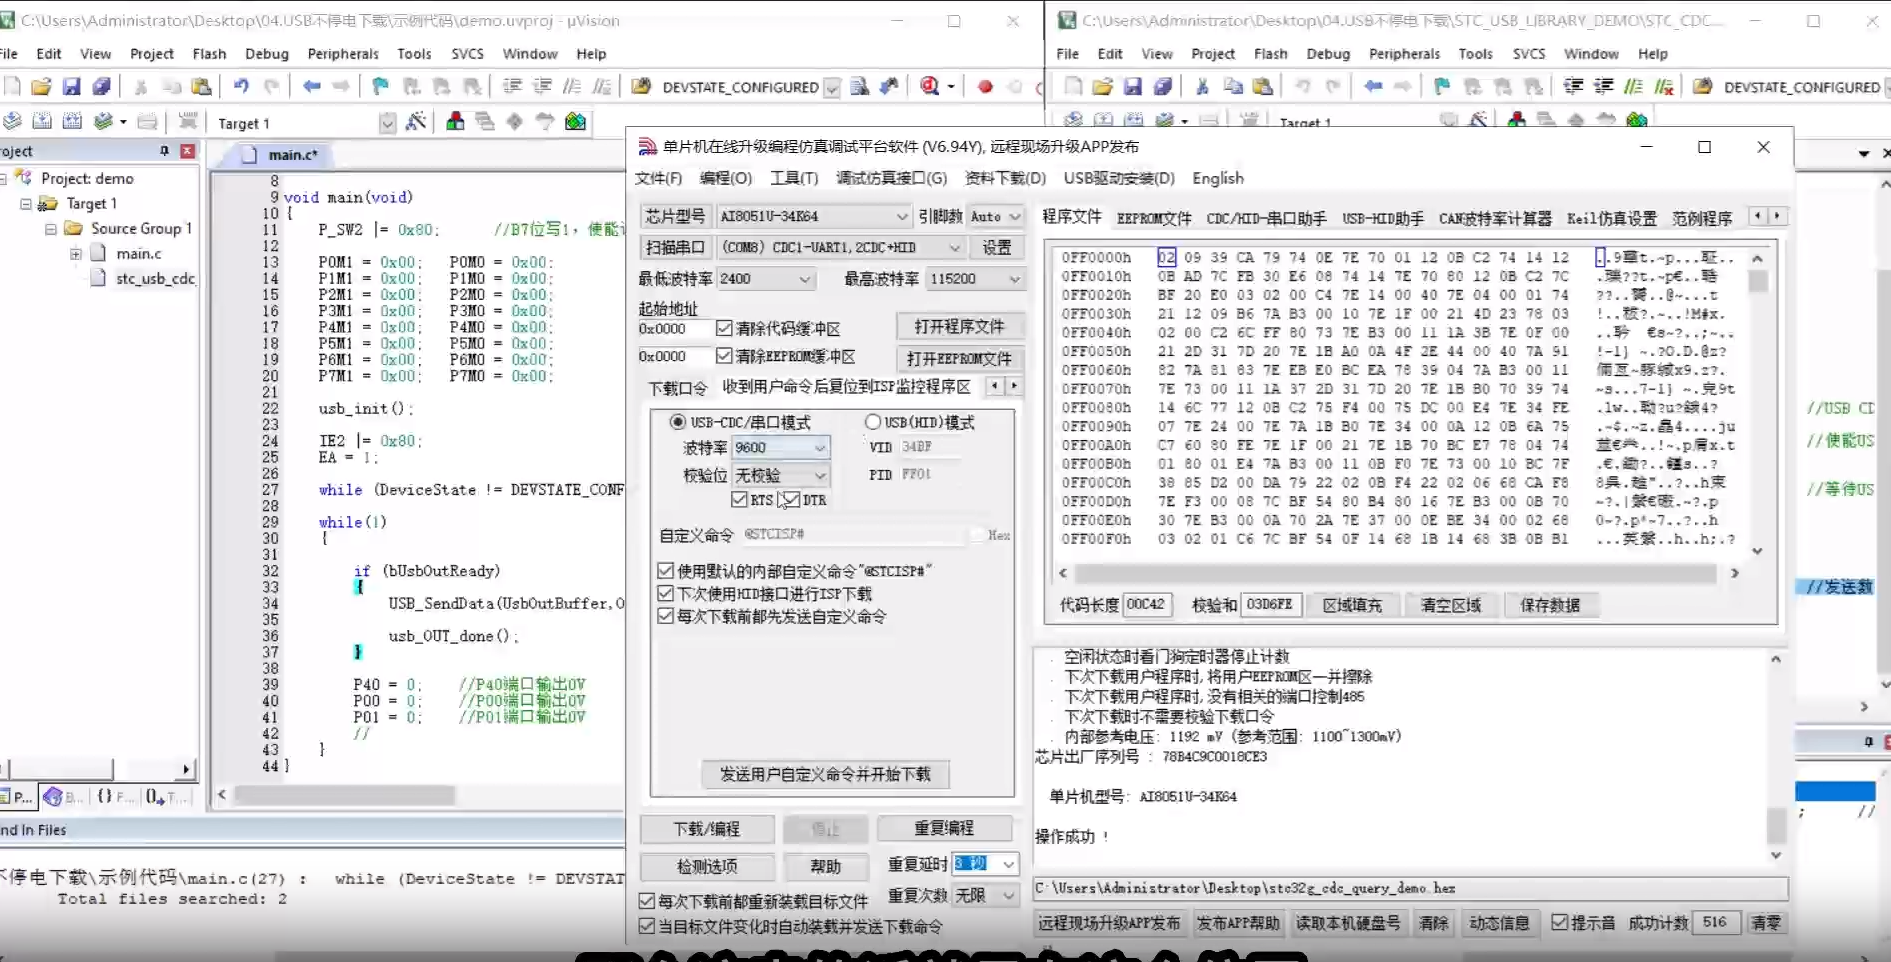Open Target Options magic wand icon
This screenshot has height=962, width=1891.
tap(416, 122)
